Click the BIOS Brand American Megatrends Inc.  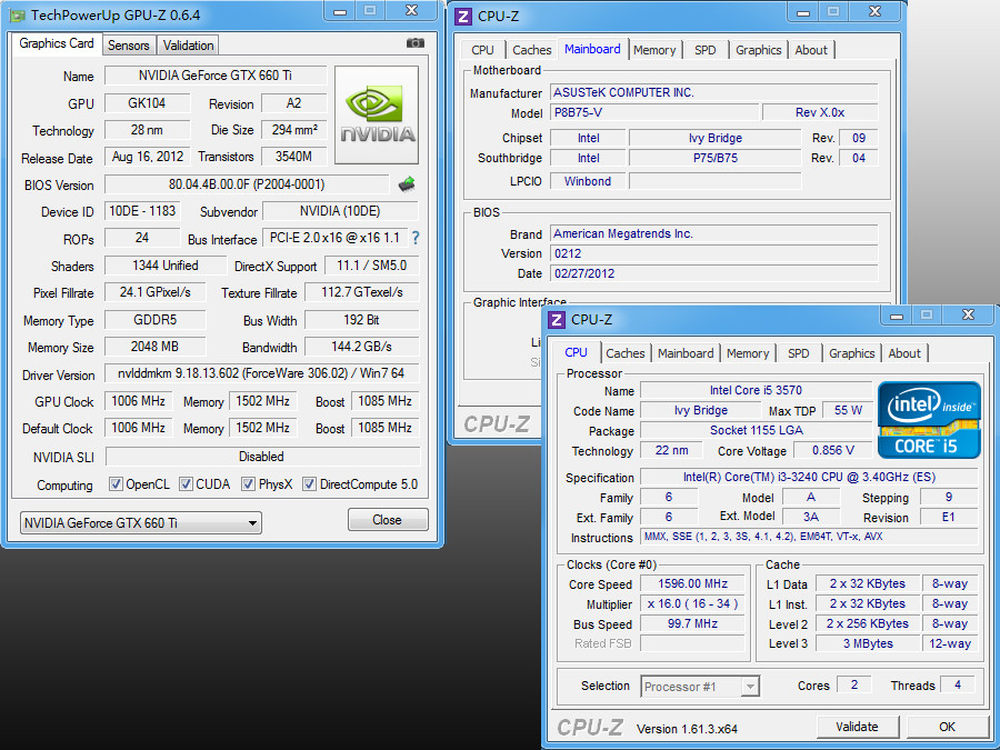pyautogui.click(x=714, y=233)
